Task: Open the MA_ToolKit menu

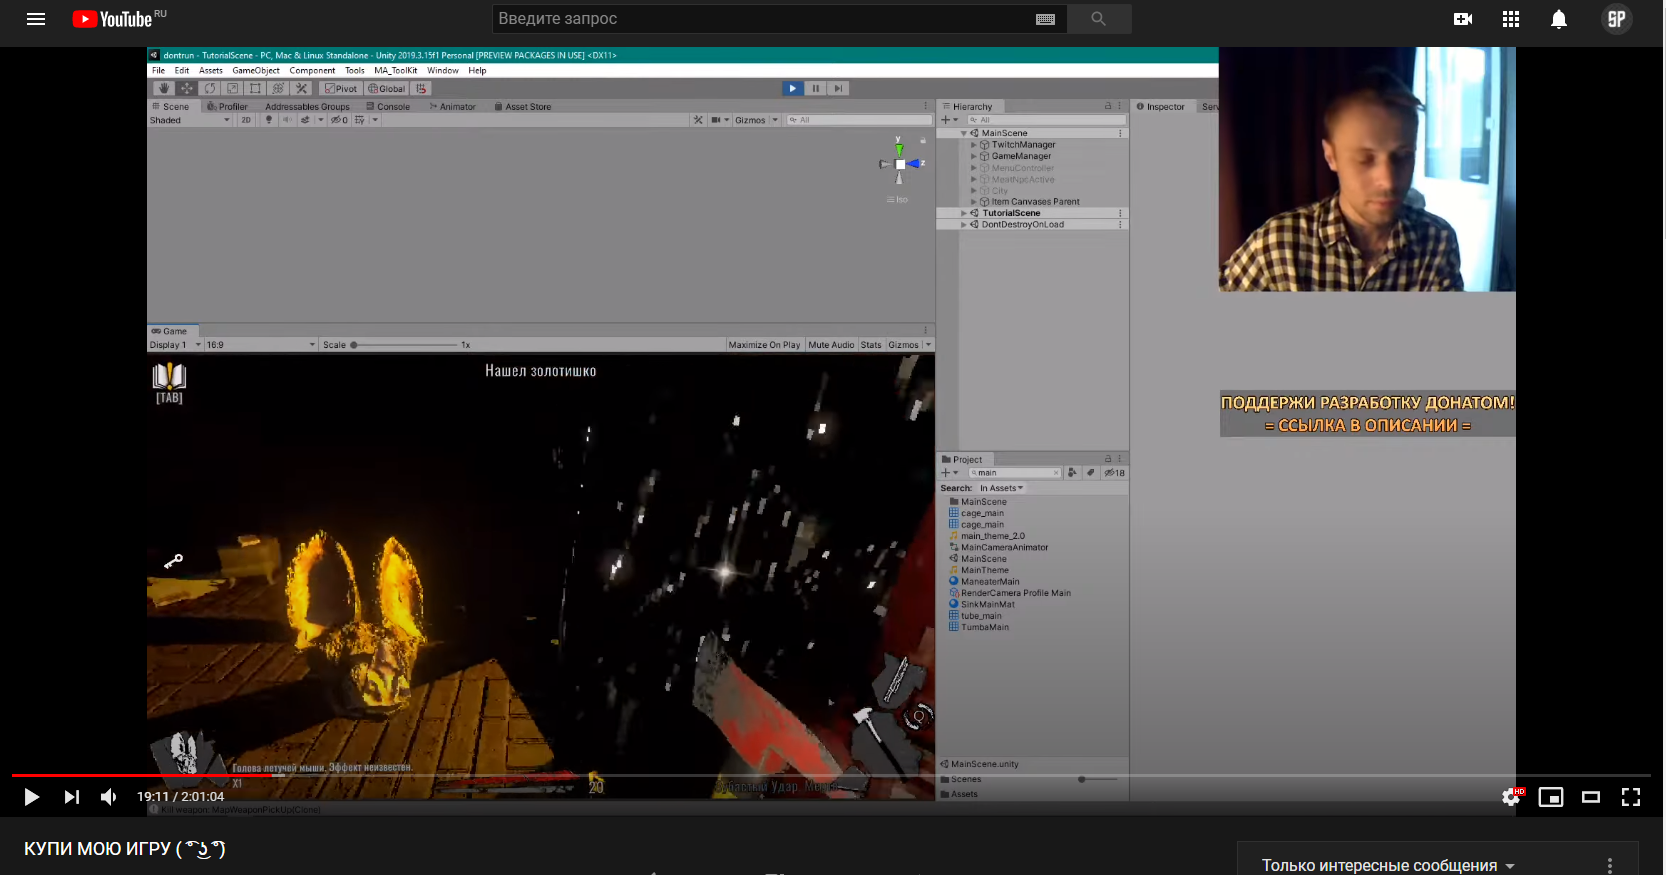Action: click(396, 70)
